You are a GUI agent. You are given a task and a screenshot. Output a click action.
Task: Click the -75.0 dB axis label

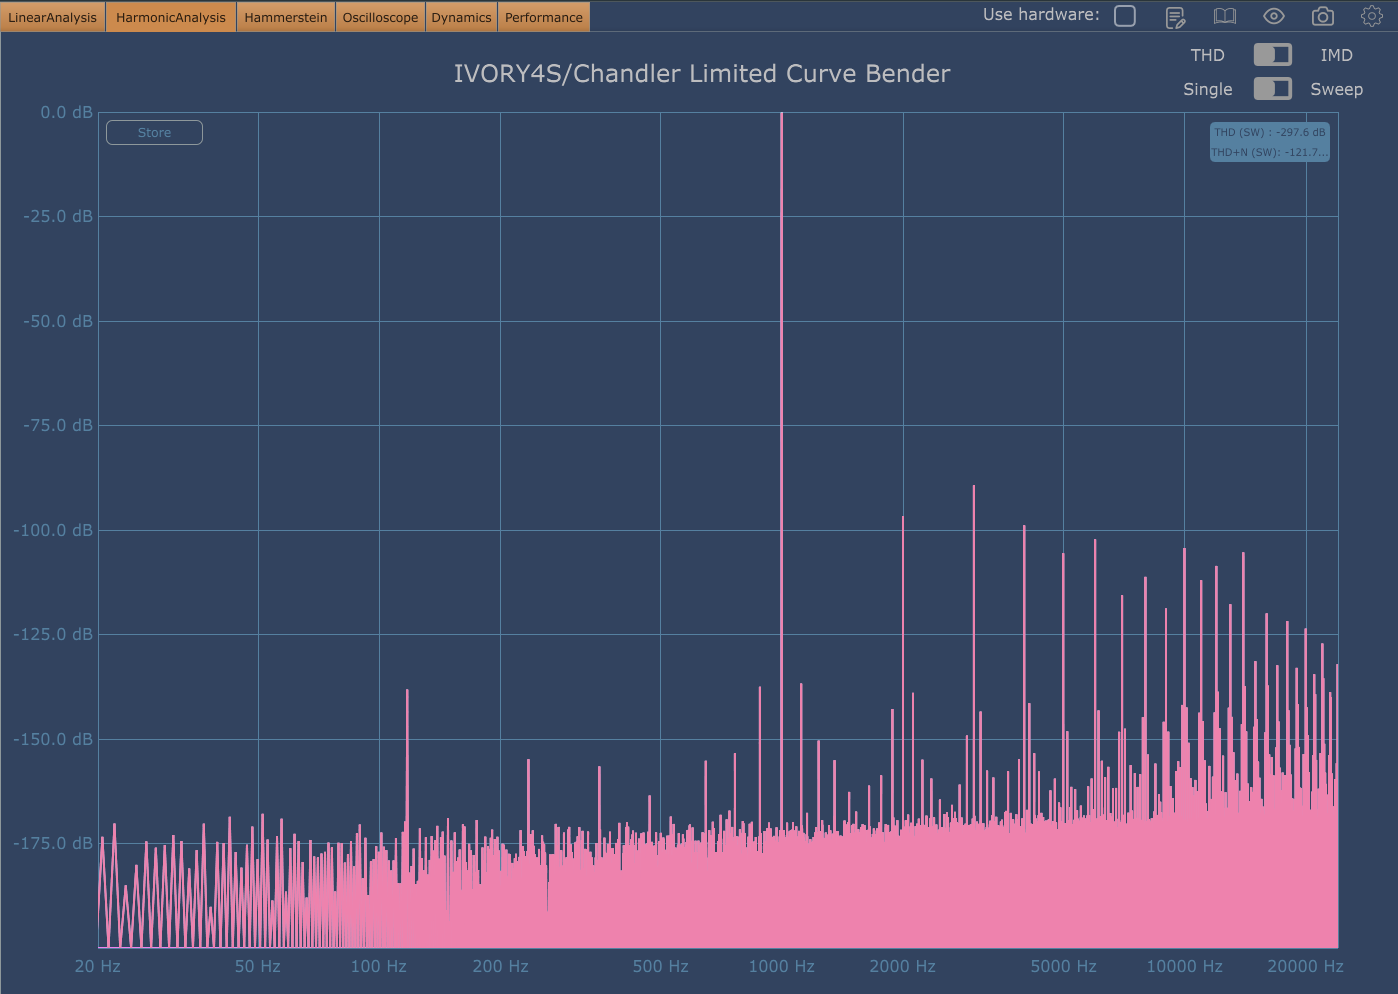point(58,426)
